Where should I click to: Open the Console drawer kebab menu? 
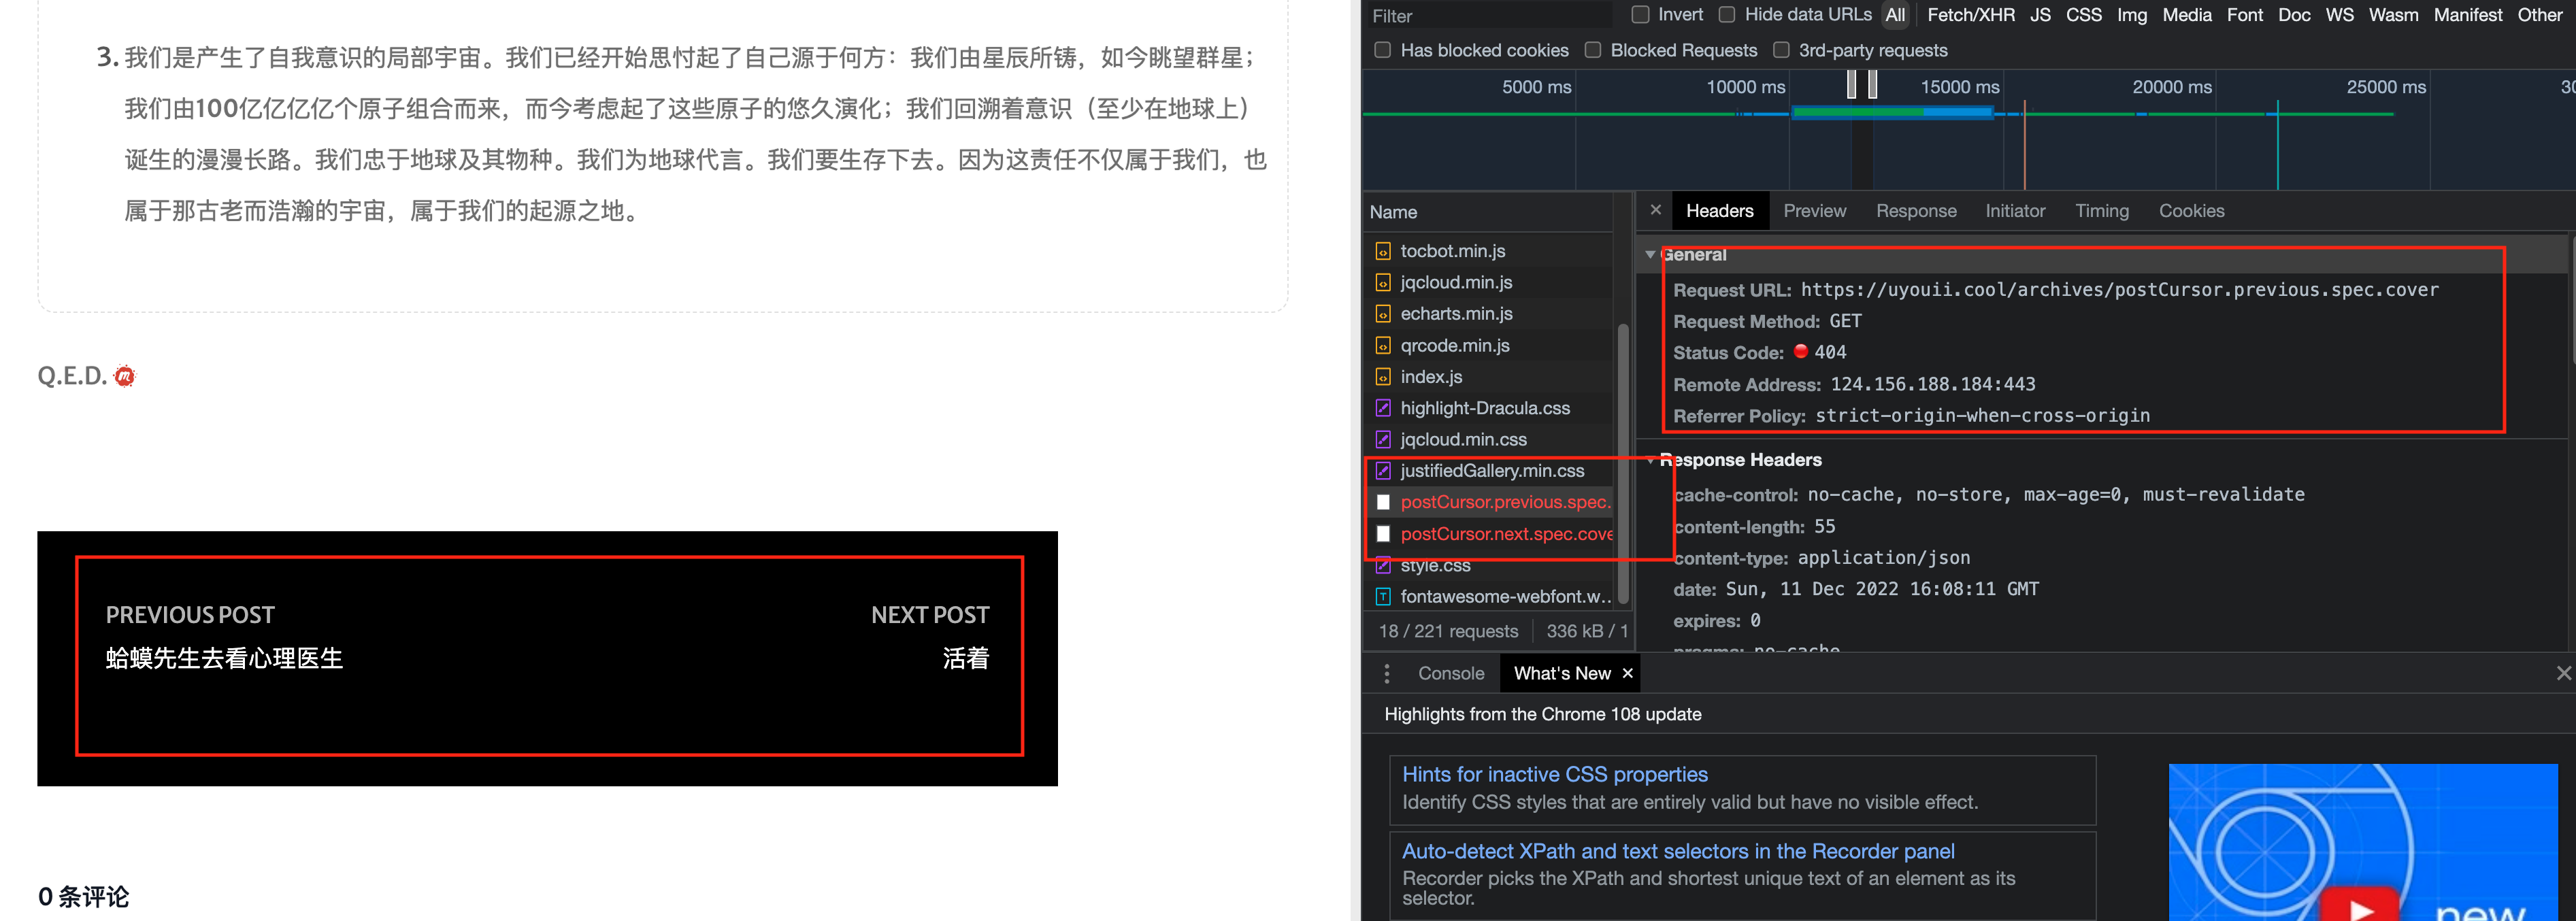click(x=1387, y=673)
